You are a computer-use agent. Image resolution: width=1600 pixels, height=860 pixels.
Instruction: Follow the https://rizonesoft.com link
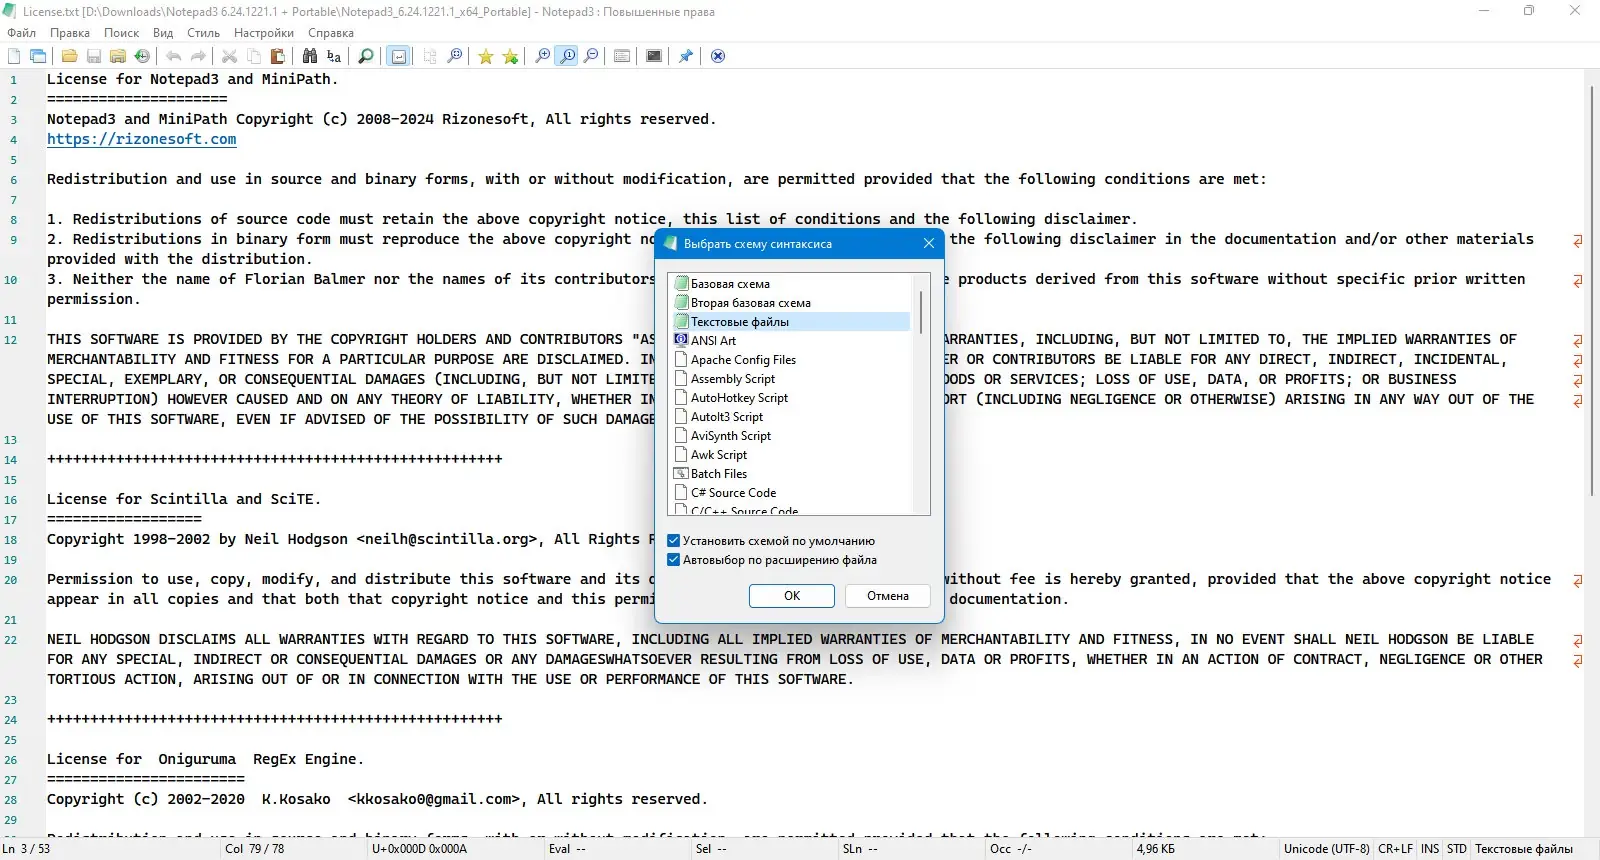click(x=142, y=139)
